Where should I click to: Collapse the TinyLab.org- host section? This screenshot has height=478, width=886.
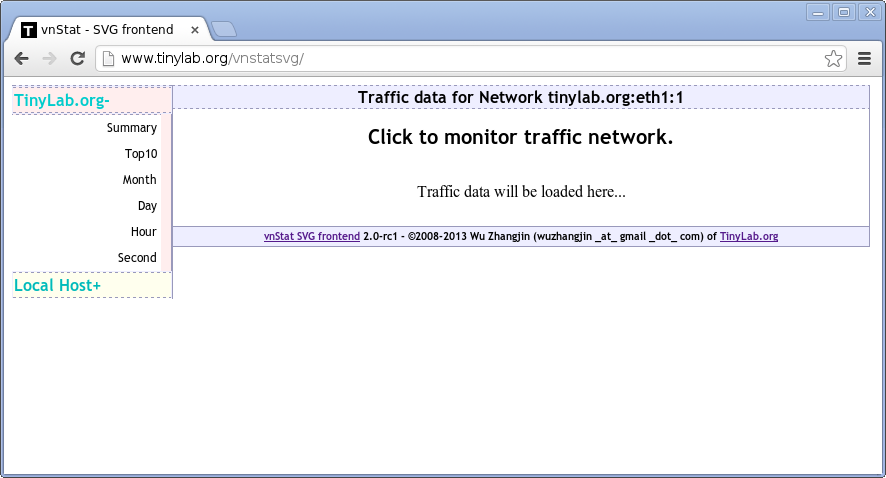click(x=62, y=101)
